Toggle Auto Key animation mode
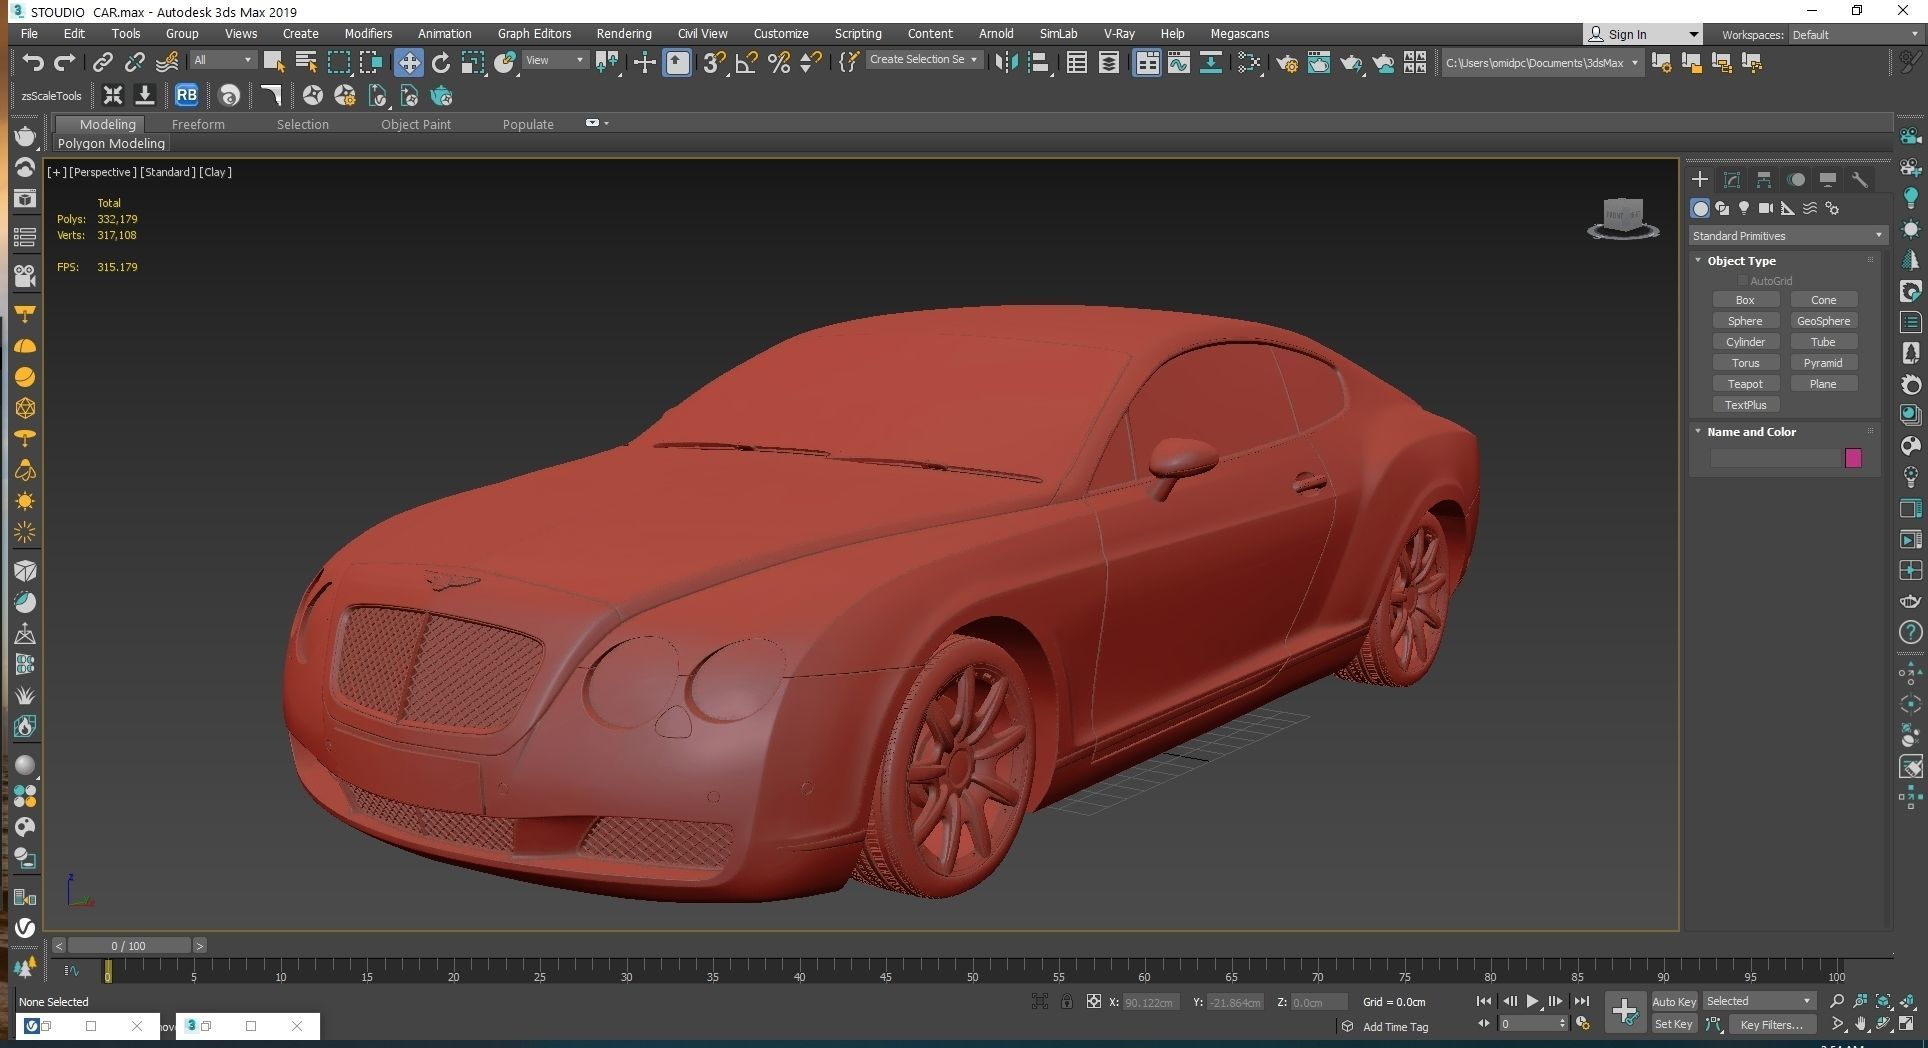 click(x=1673, y=1001)
